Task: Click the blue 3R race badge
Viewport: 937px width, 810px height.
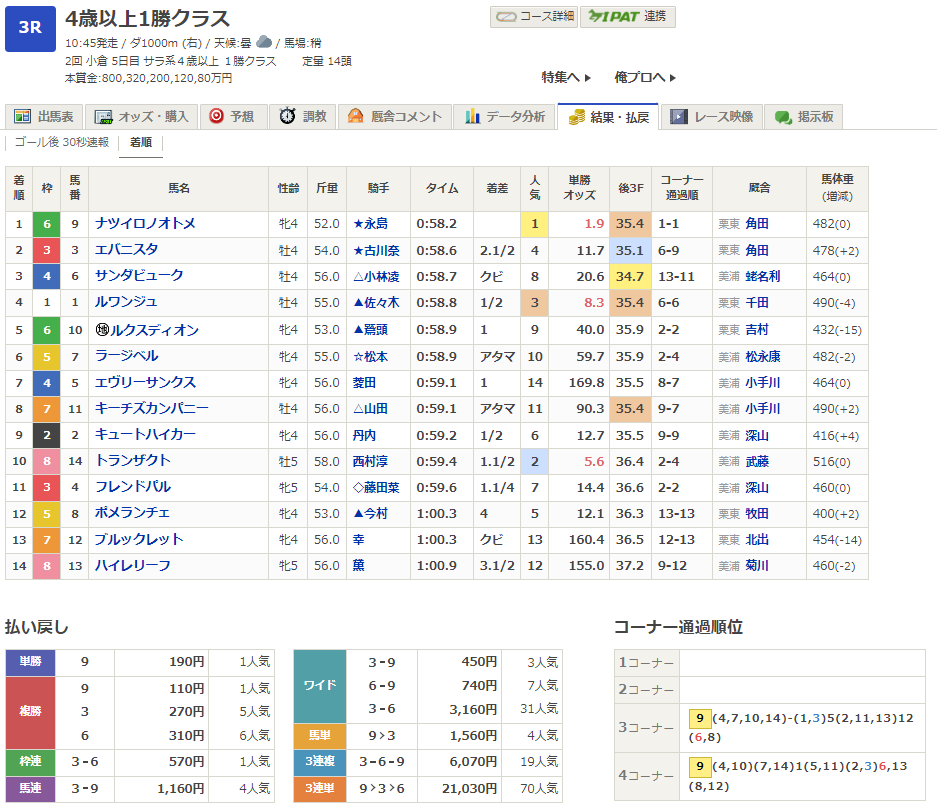Action: [x=30, y=29]
